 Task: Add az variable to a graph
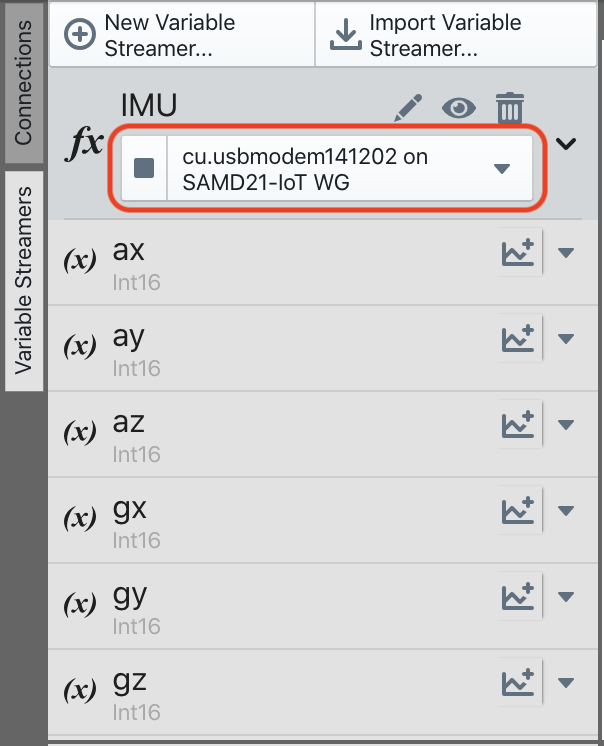(517, 426)
